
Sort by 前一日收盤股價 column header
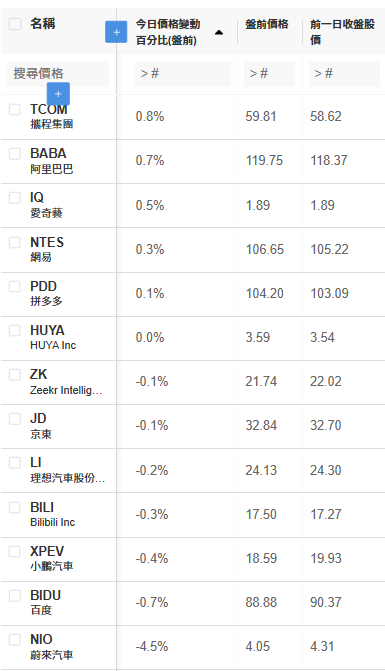(342, 32)
